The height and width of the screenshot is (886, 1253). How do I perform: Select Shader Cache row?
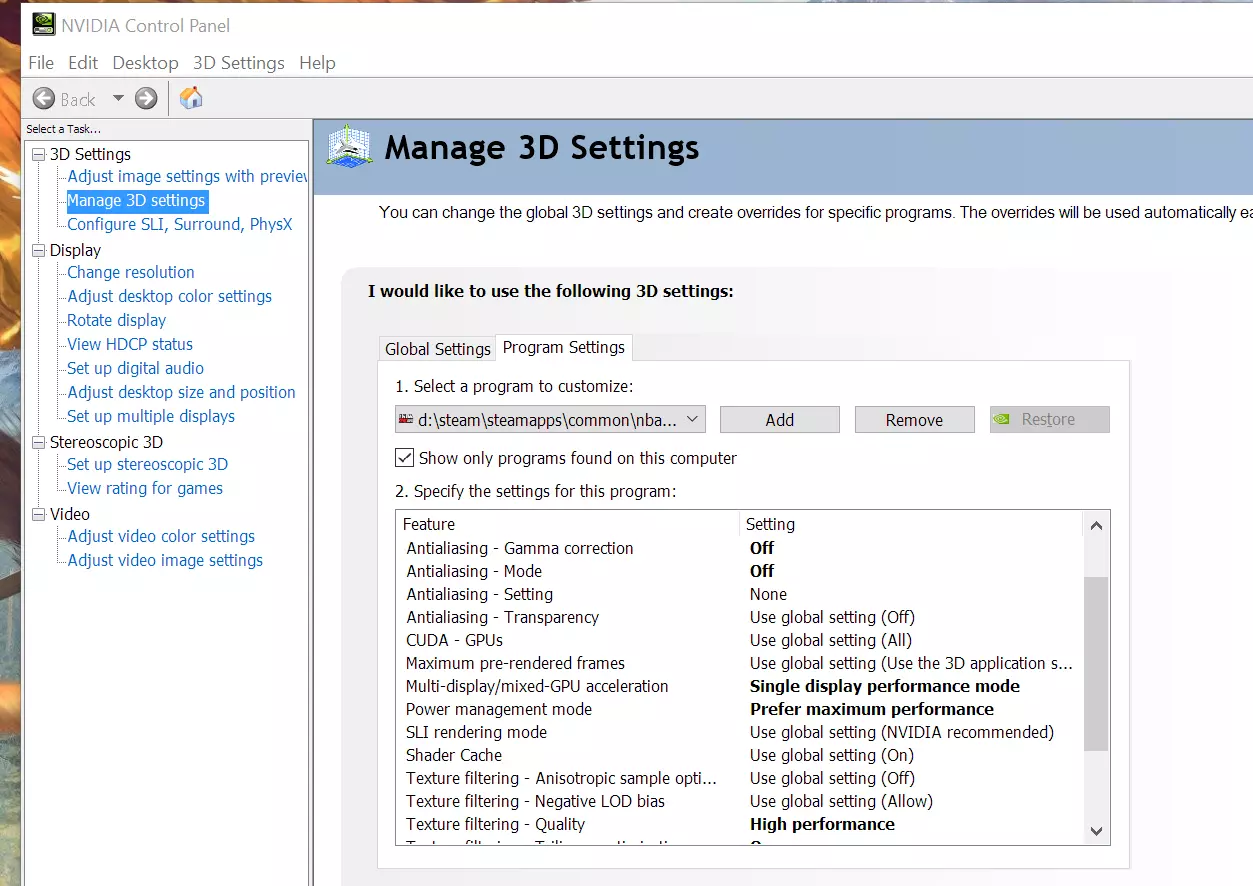[740, 755]
